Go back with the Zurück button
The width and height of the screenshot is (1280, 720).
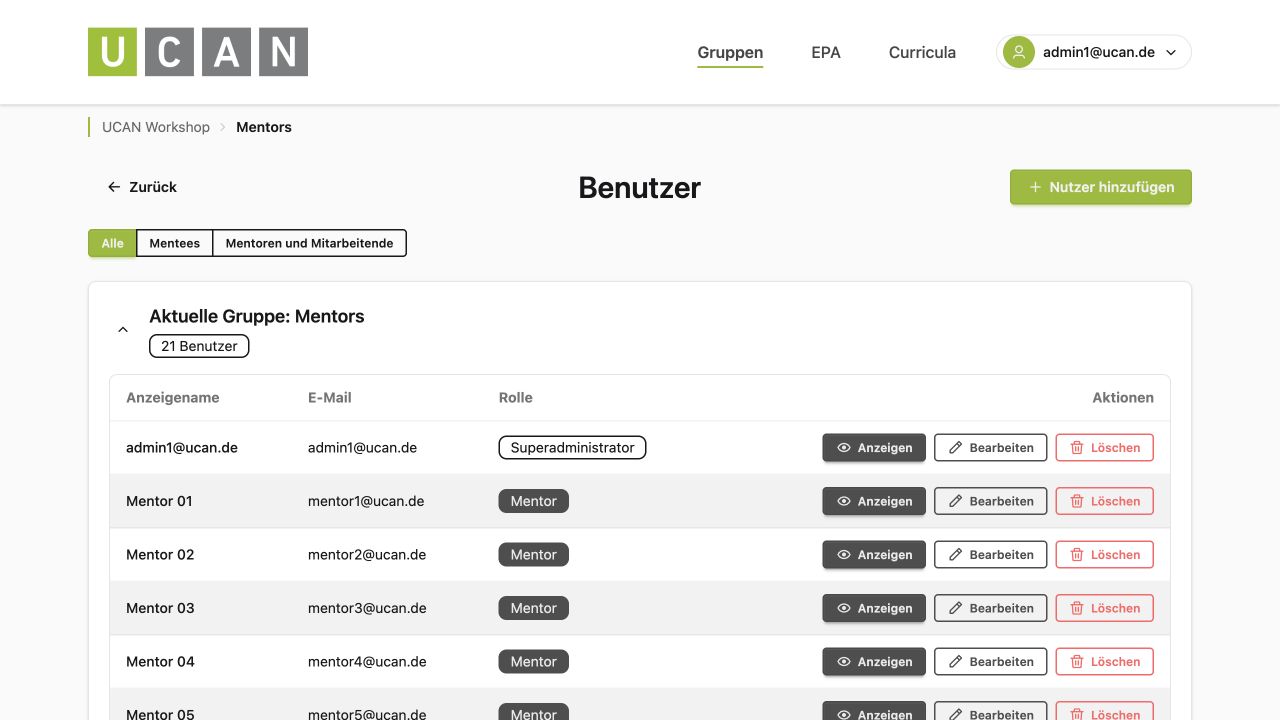(x=143, y=187)
